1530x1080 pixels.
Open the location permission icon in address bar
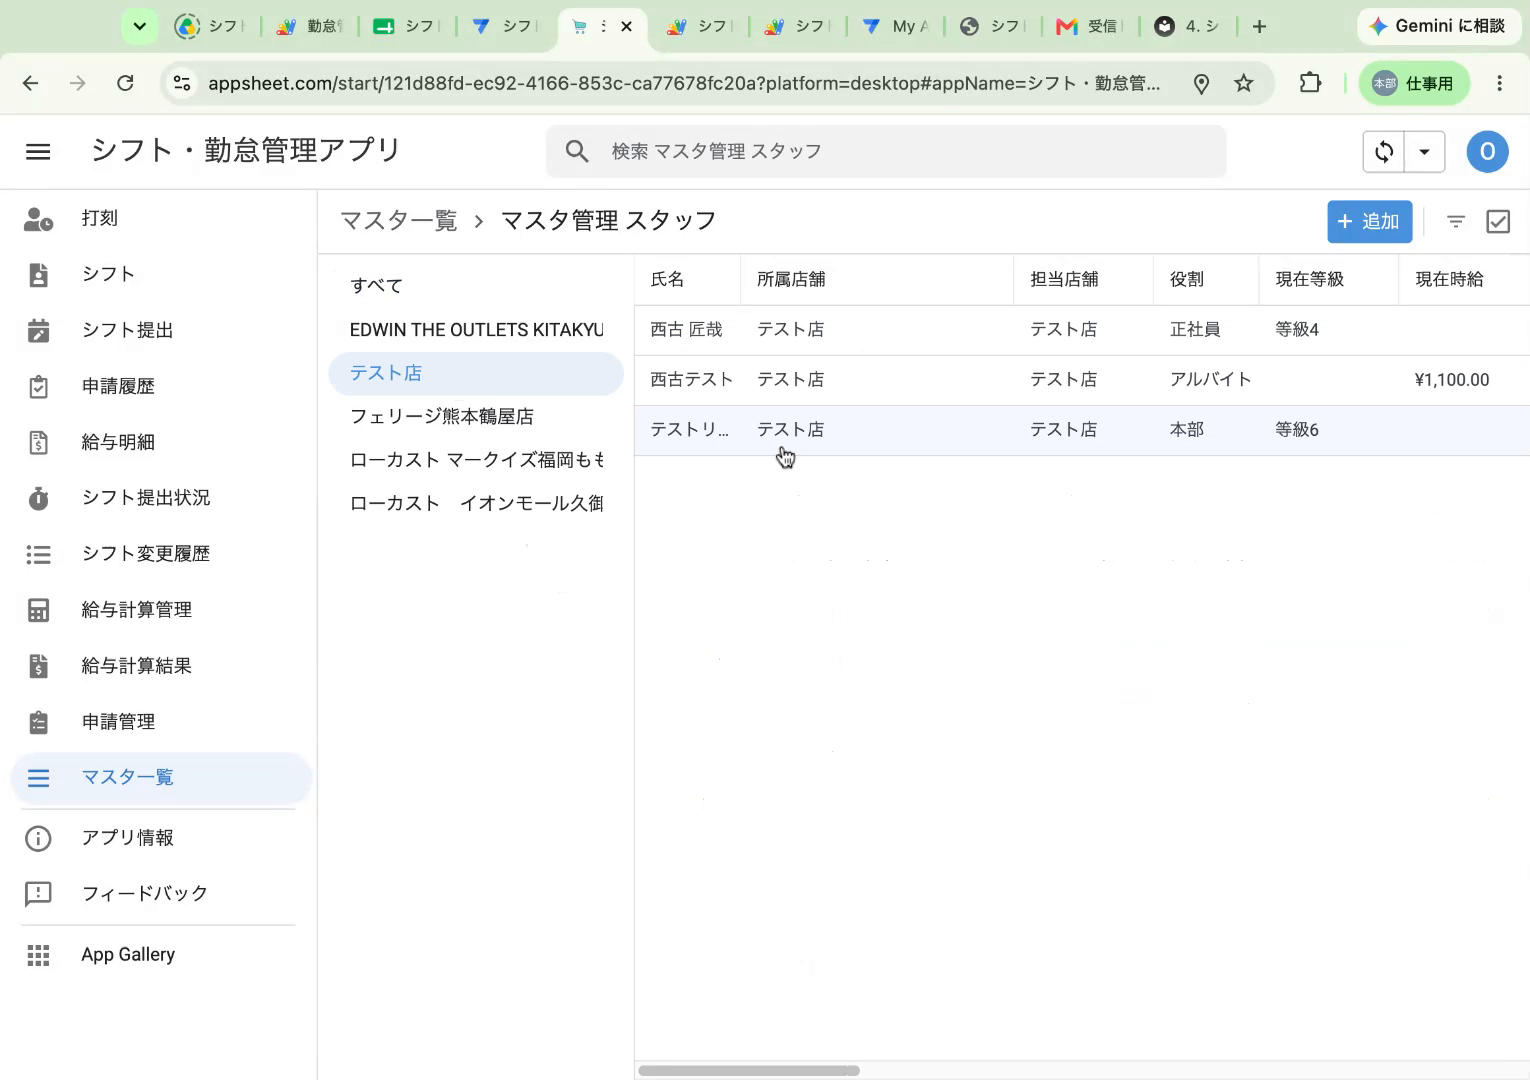click(x=1202, y=84)
